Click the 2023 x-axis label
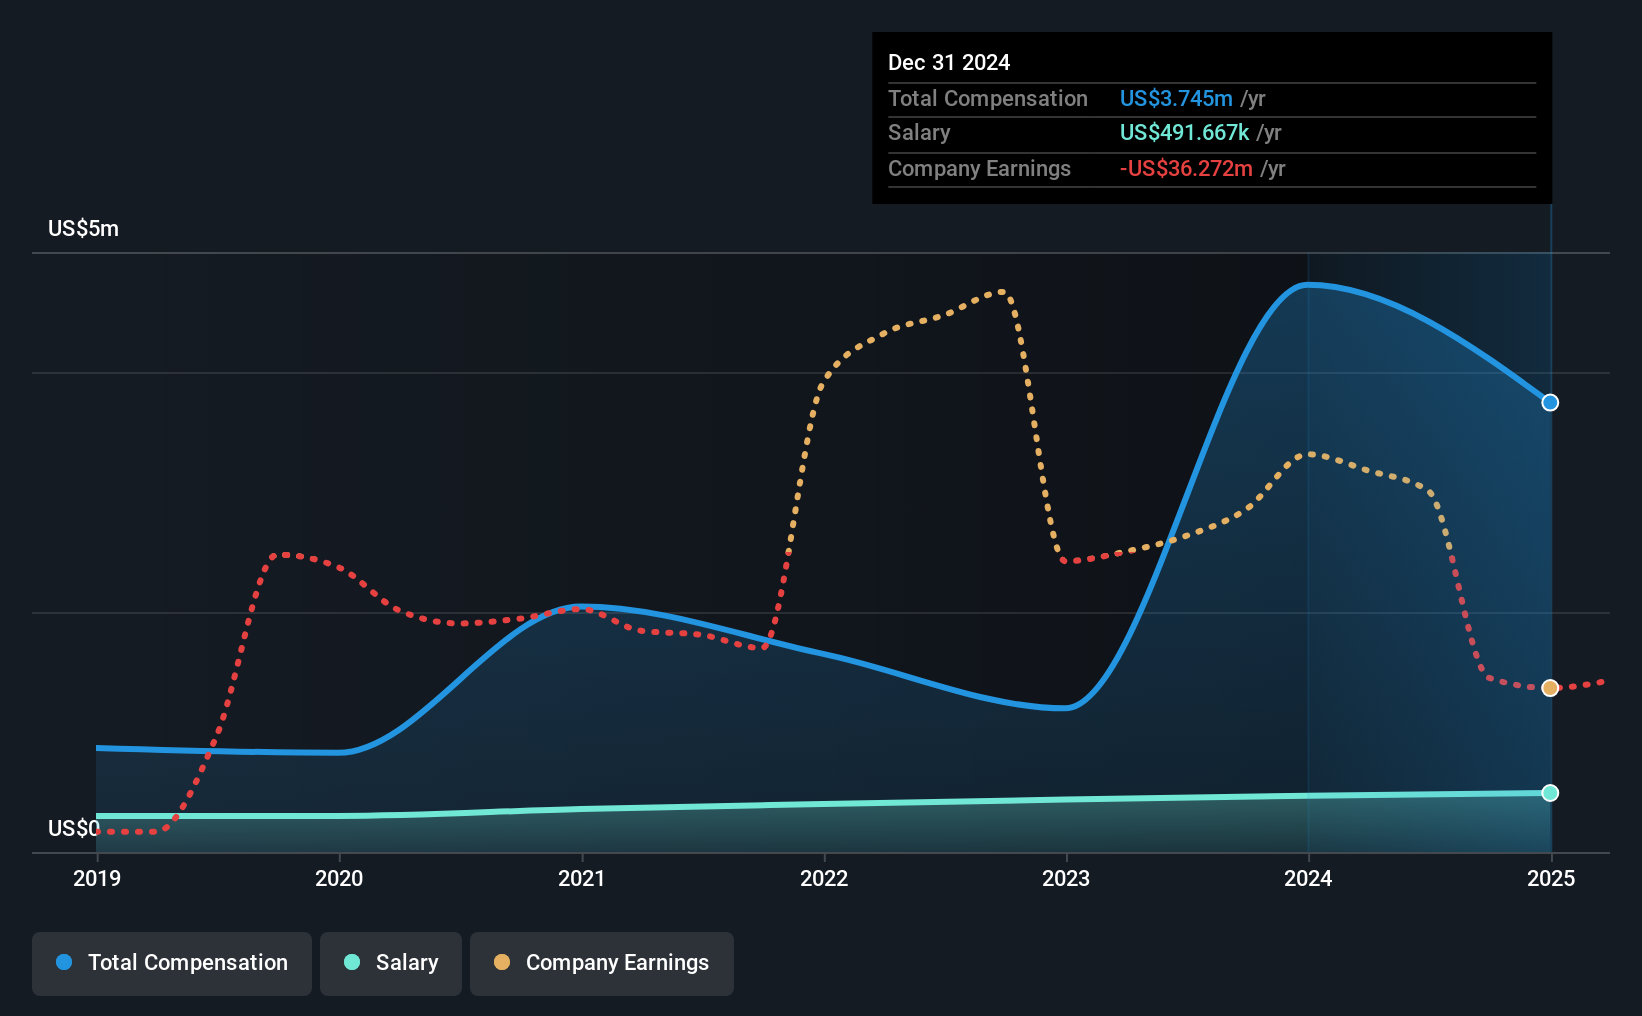The width and height of the screenshot is (1642, 1016). pos(1066,878)
